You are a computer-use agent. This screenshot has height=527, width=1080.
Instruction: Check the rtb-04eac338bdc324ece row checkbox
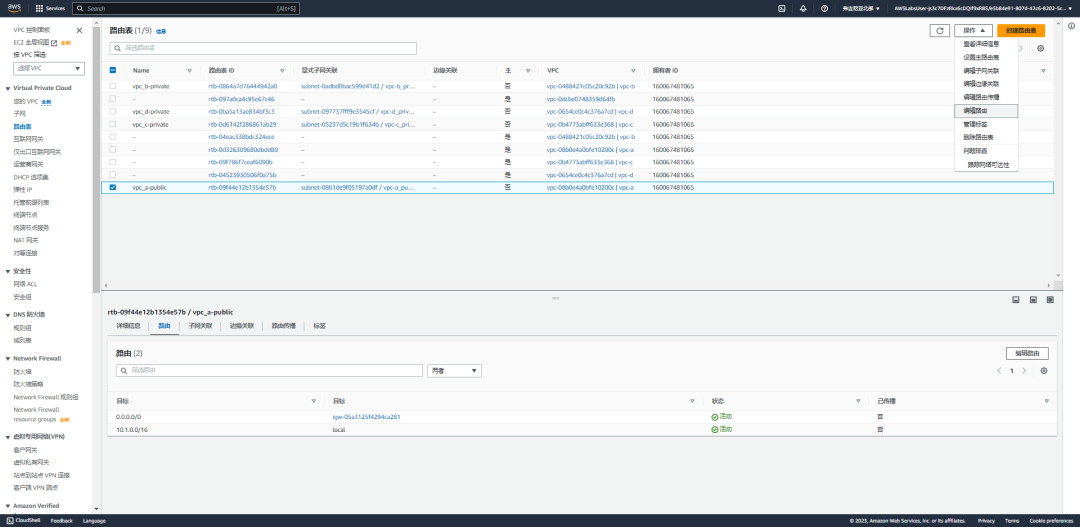coord(113,136)
